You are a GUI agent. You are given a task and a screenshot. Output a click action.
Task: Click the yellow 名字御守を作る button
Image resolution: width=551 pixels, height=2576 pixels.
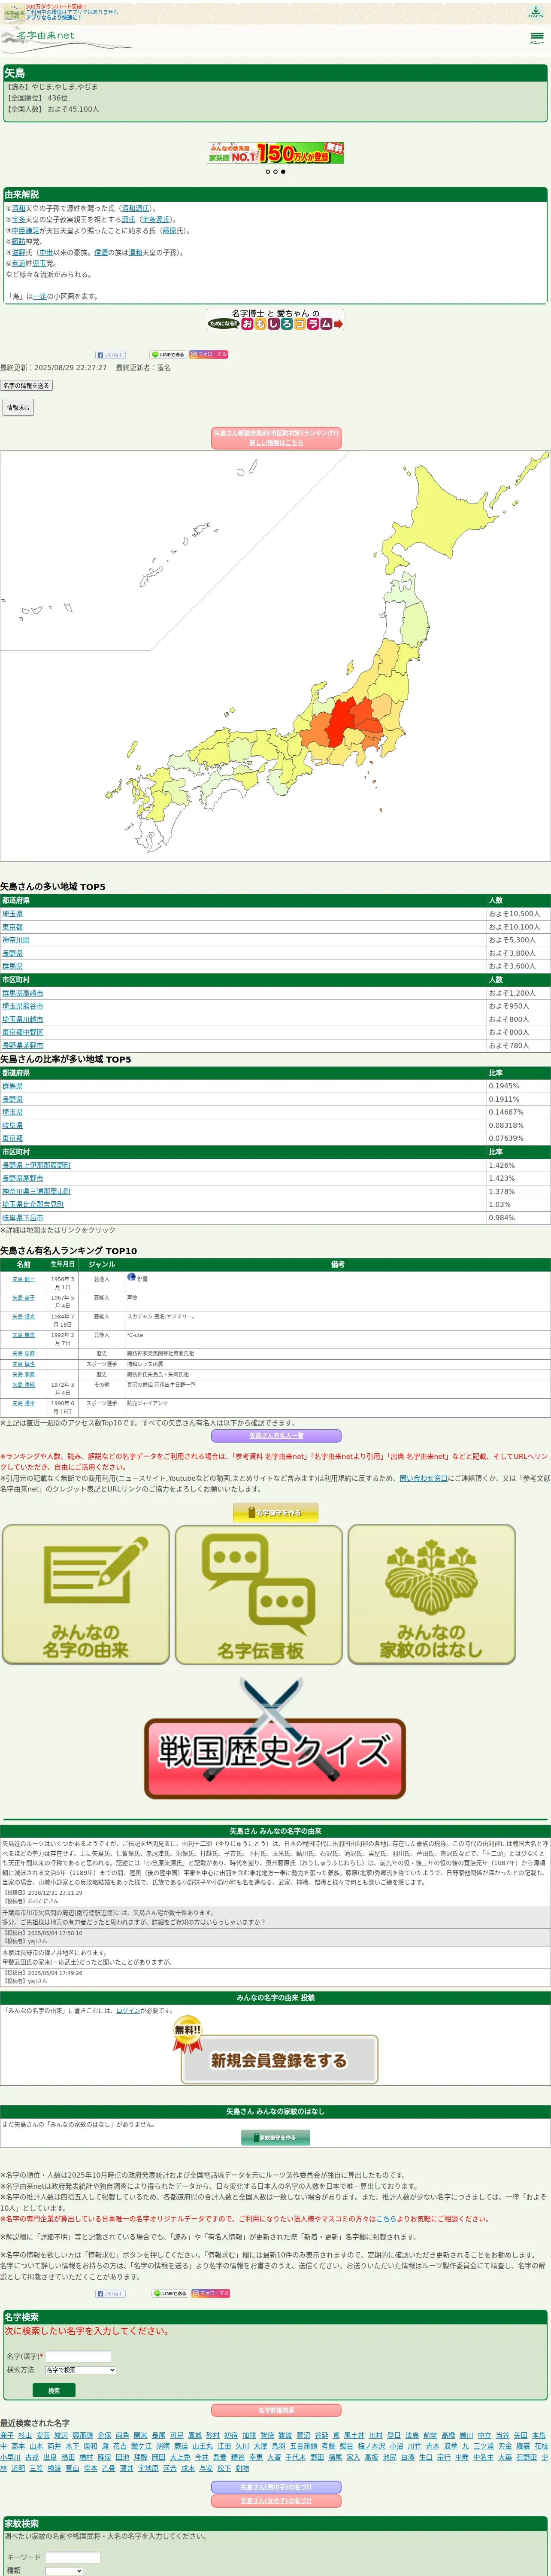click(x=276, y=1513)
